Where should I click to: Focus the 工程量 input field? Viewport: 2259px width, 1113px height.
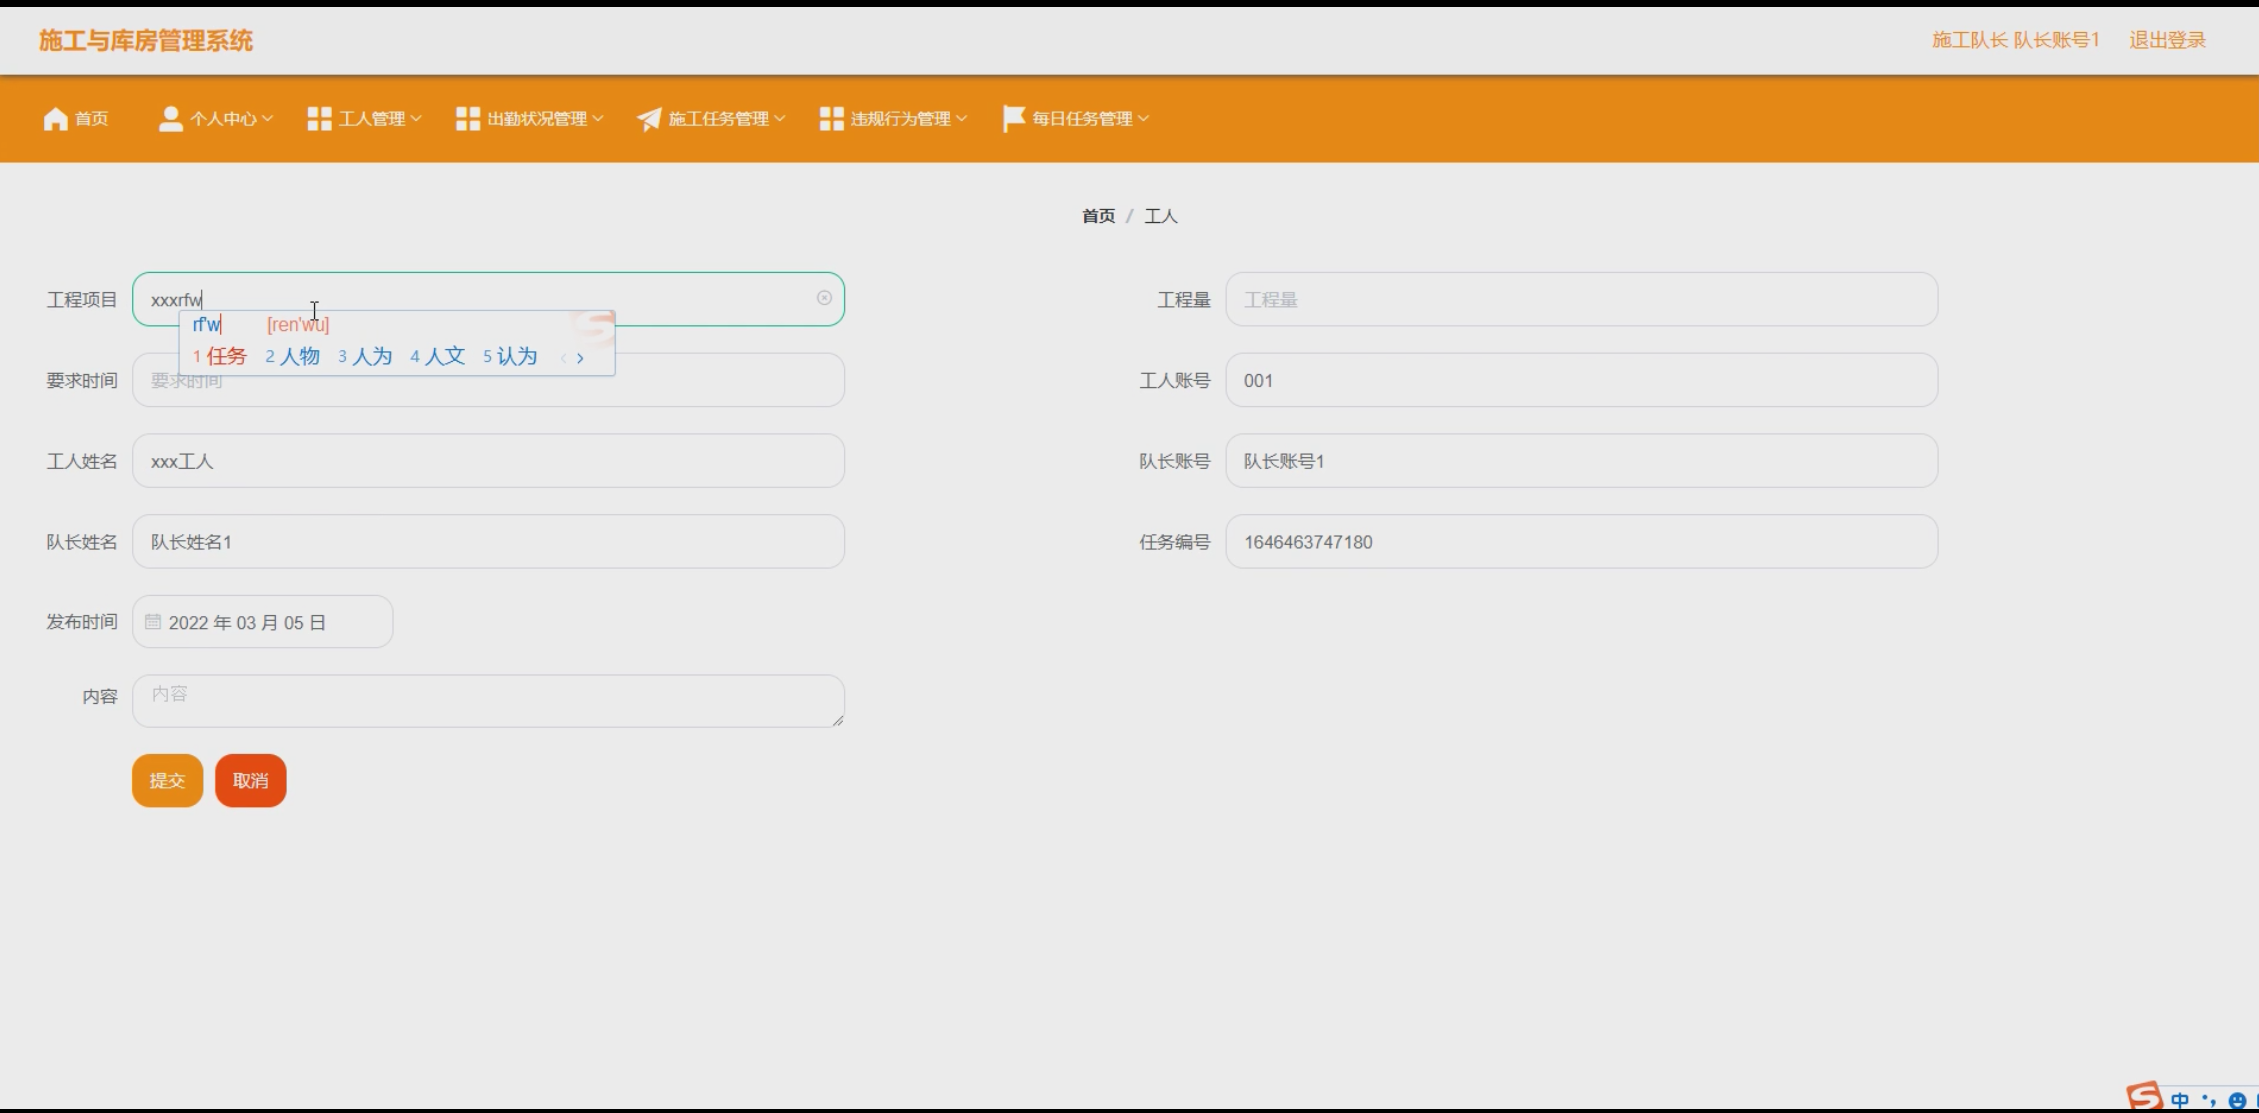pos(1580,299)
